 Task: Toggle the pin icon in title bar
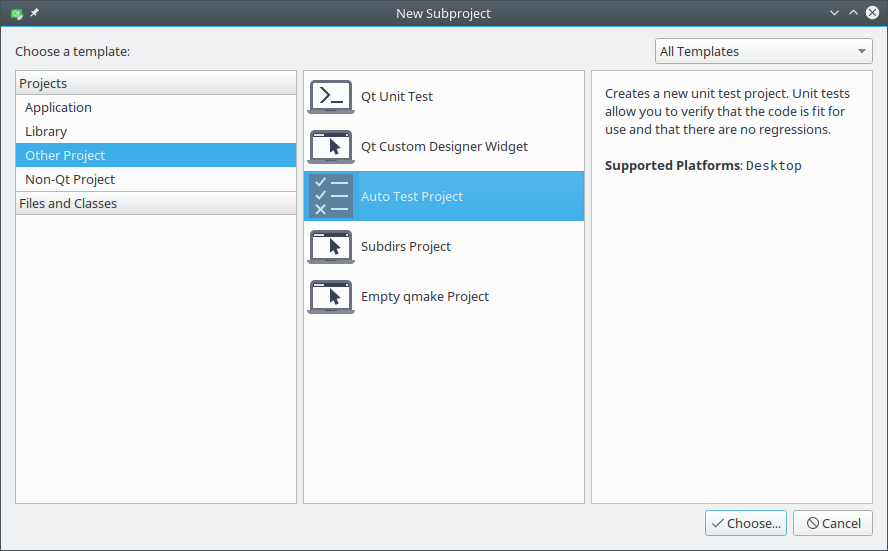coord(35,12)
